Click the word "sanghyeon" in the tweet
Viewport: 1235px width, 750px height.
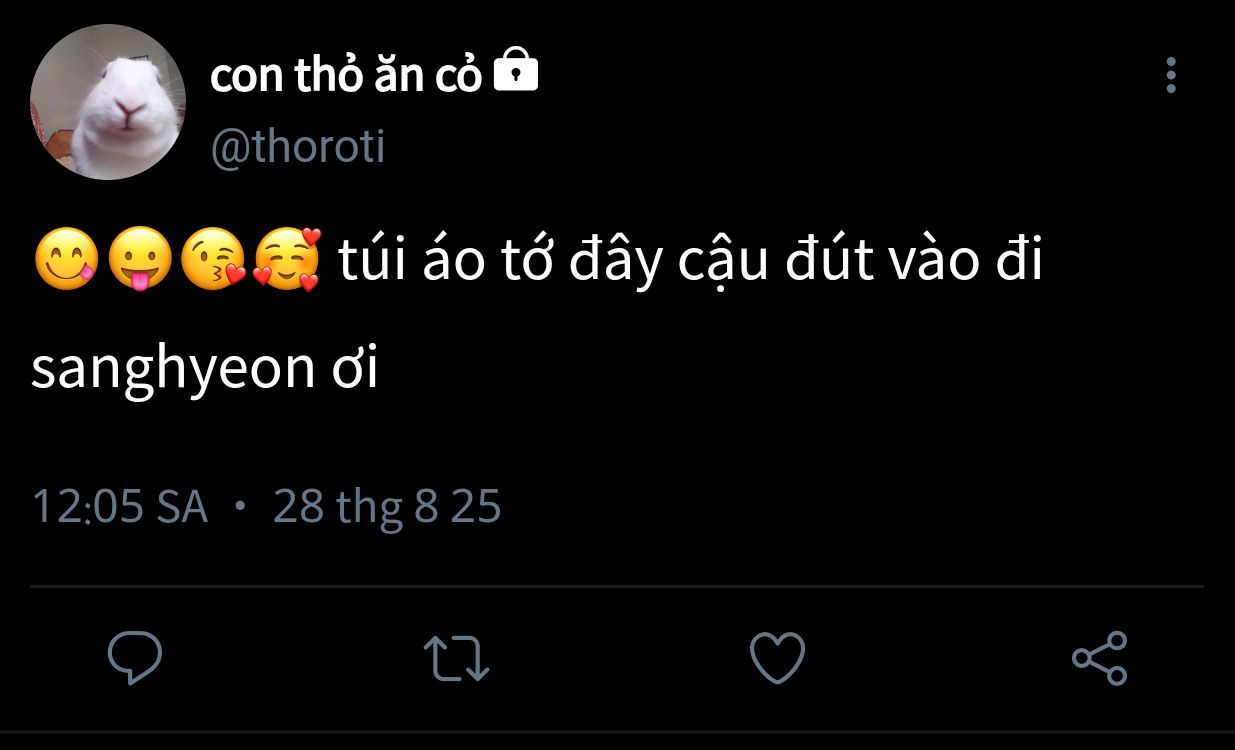(173, 368)
